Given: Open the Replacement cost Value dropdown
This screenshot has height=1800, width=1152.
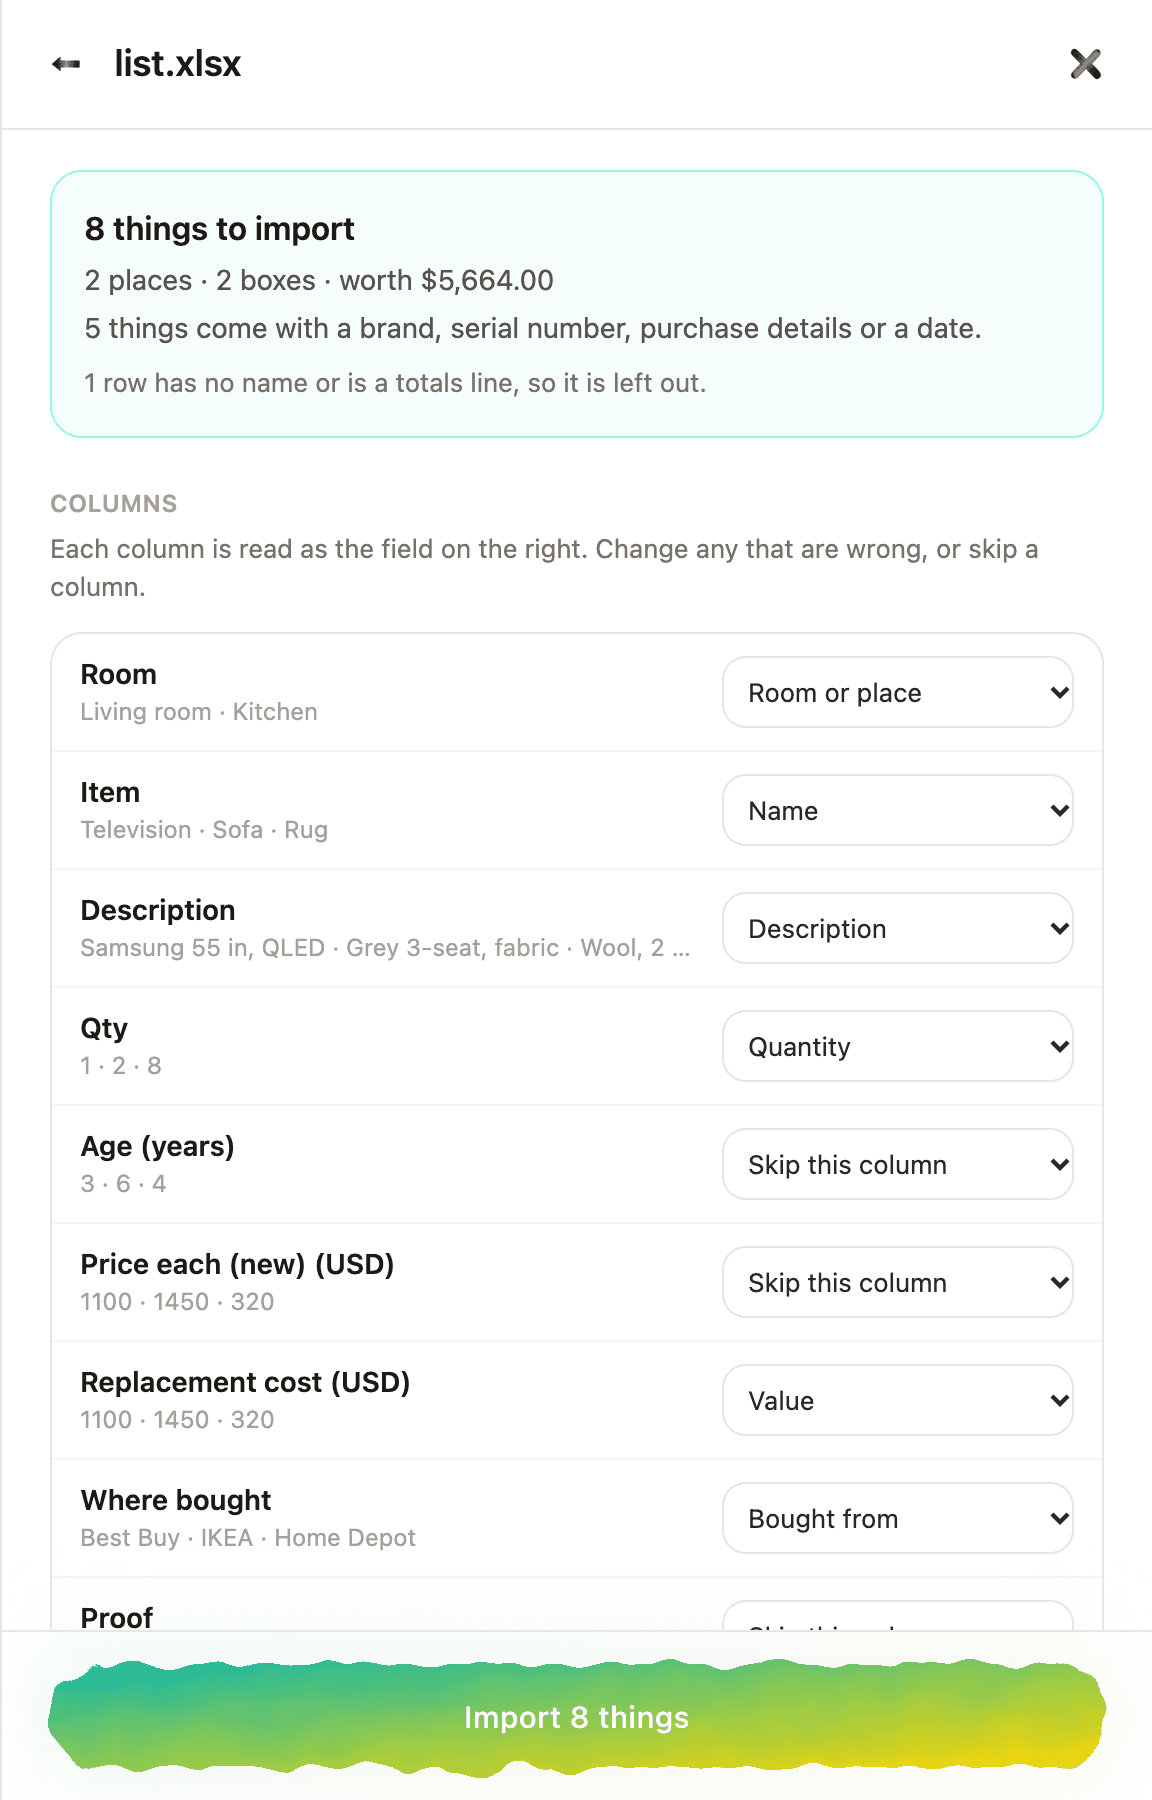Looking at the screenshot, I should coord(898,1400).
